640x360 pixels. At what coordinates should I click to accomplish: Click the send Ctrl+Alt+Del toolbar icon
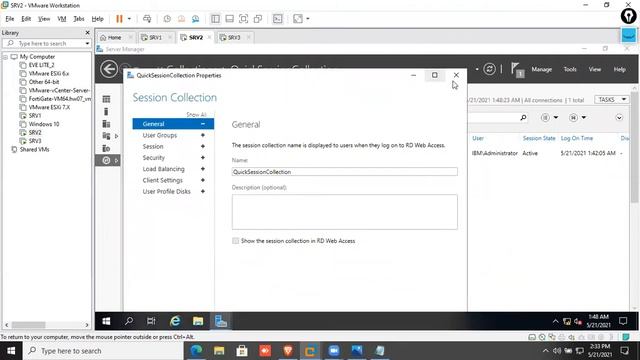147,19
